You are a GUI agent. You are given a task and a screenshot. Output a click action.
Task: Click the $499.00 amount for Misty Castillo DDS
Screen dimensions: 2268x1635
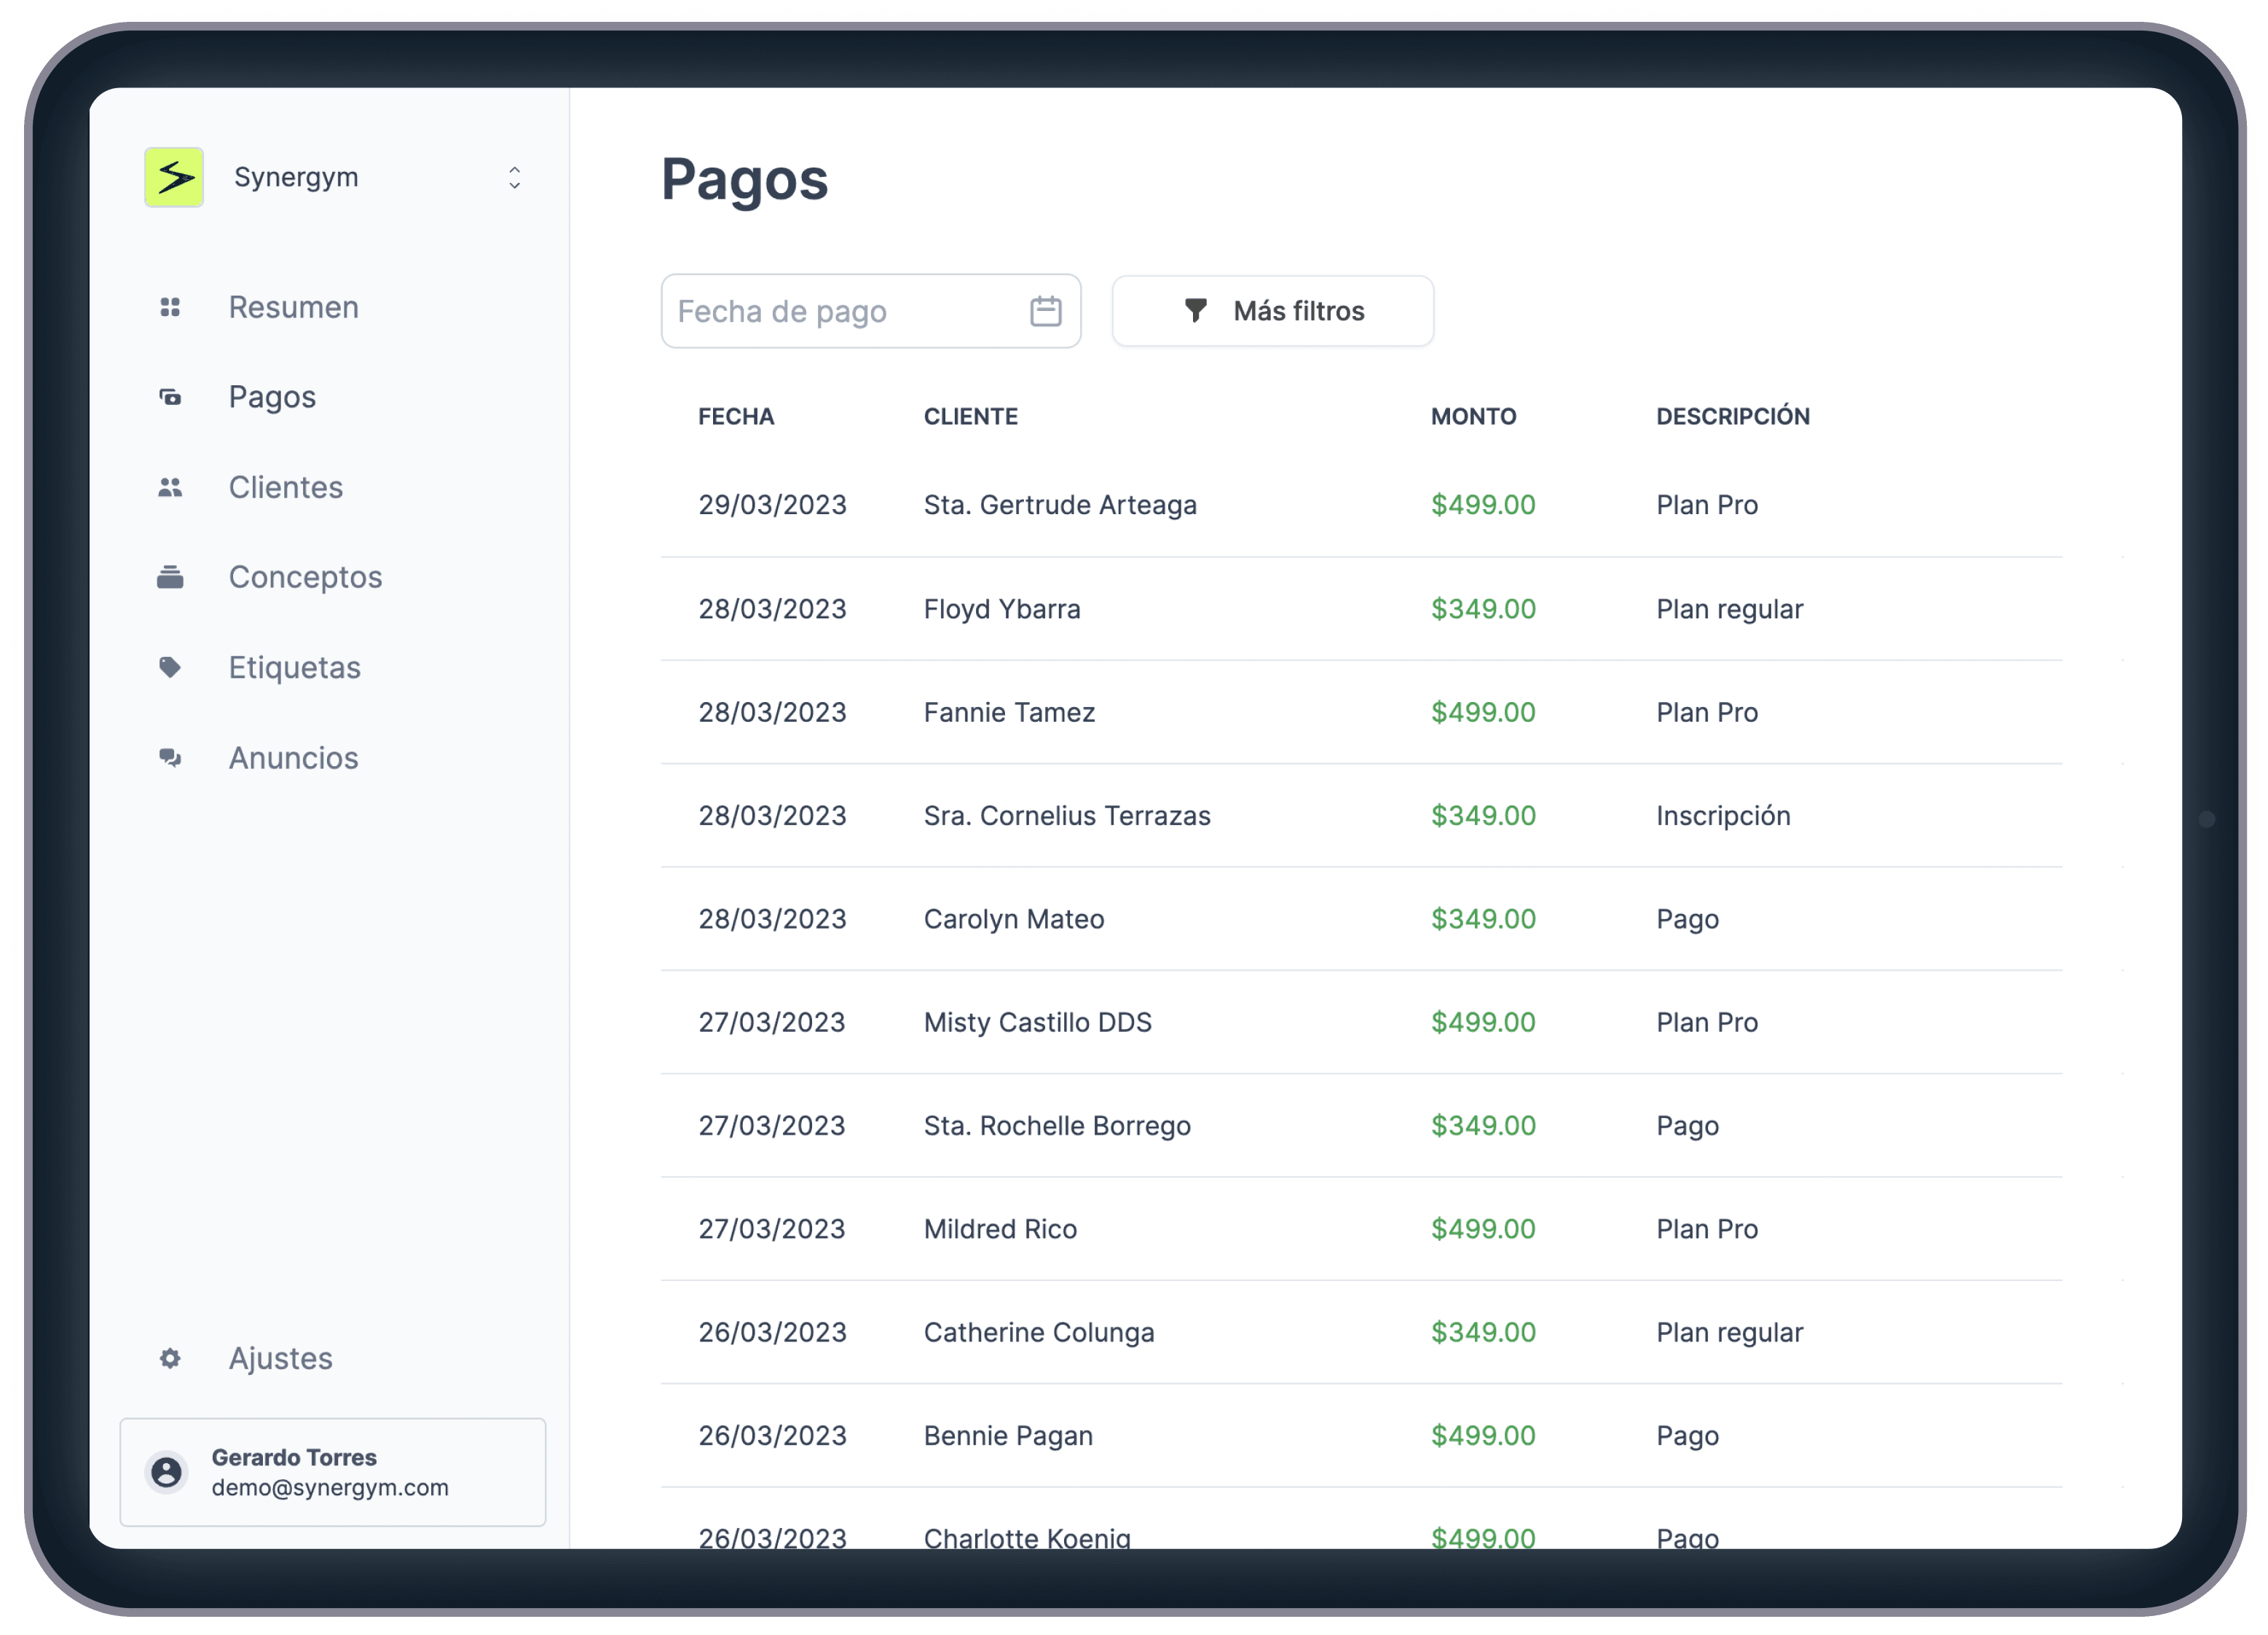click(x=1482, y=1022)
